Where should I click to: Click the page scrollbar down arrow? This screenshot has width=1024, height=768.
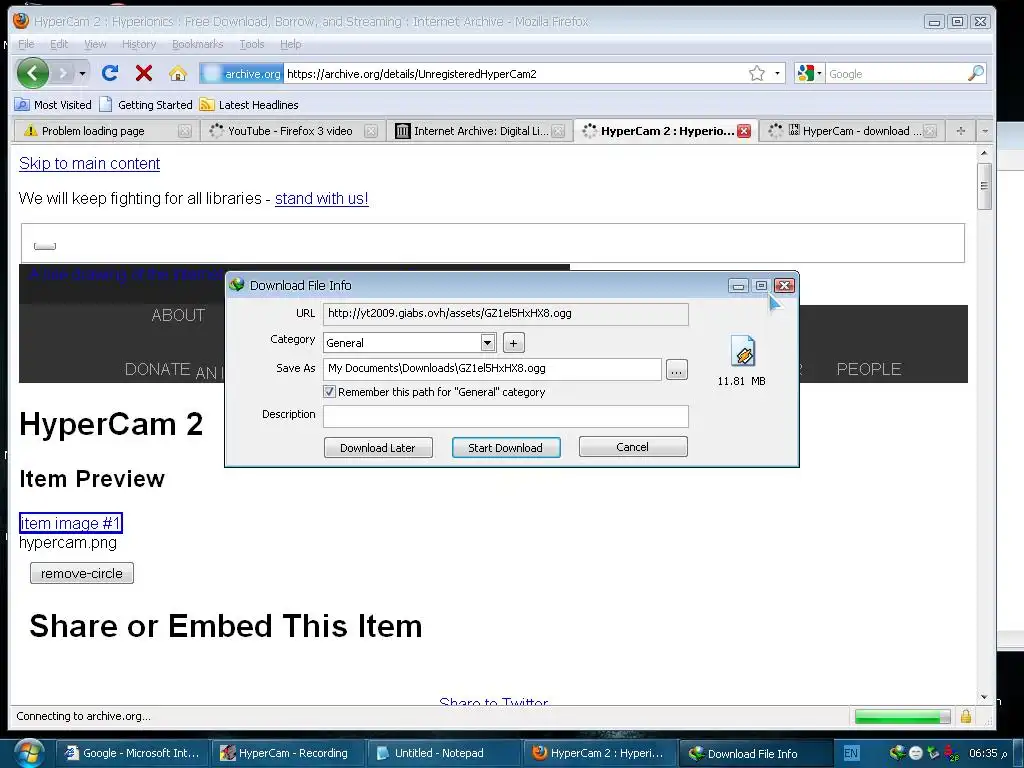[x=984, y=697]
